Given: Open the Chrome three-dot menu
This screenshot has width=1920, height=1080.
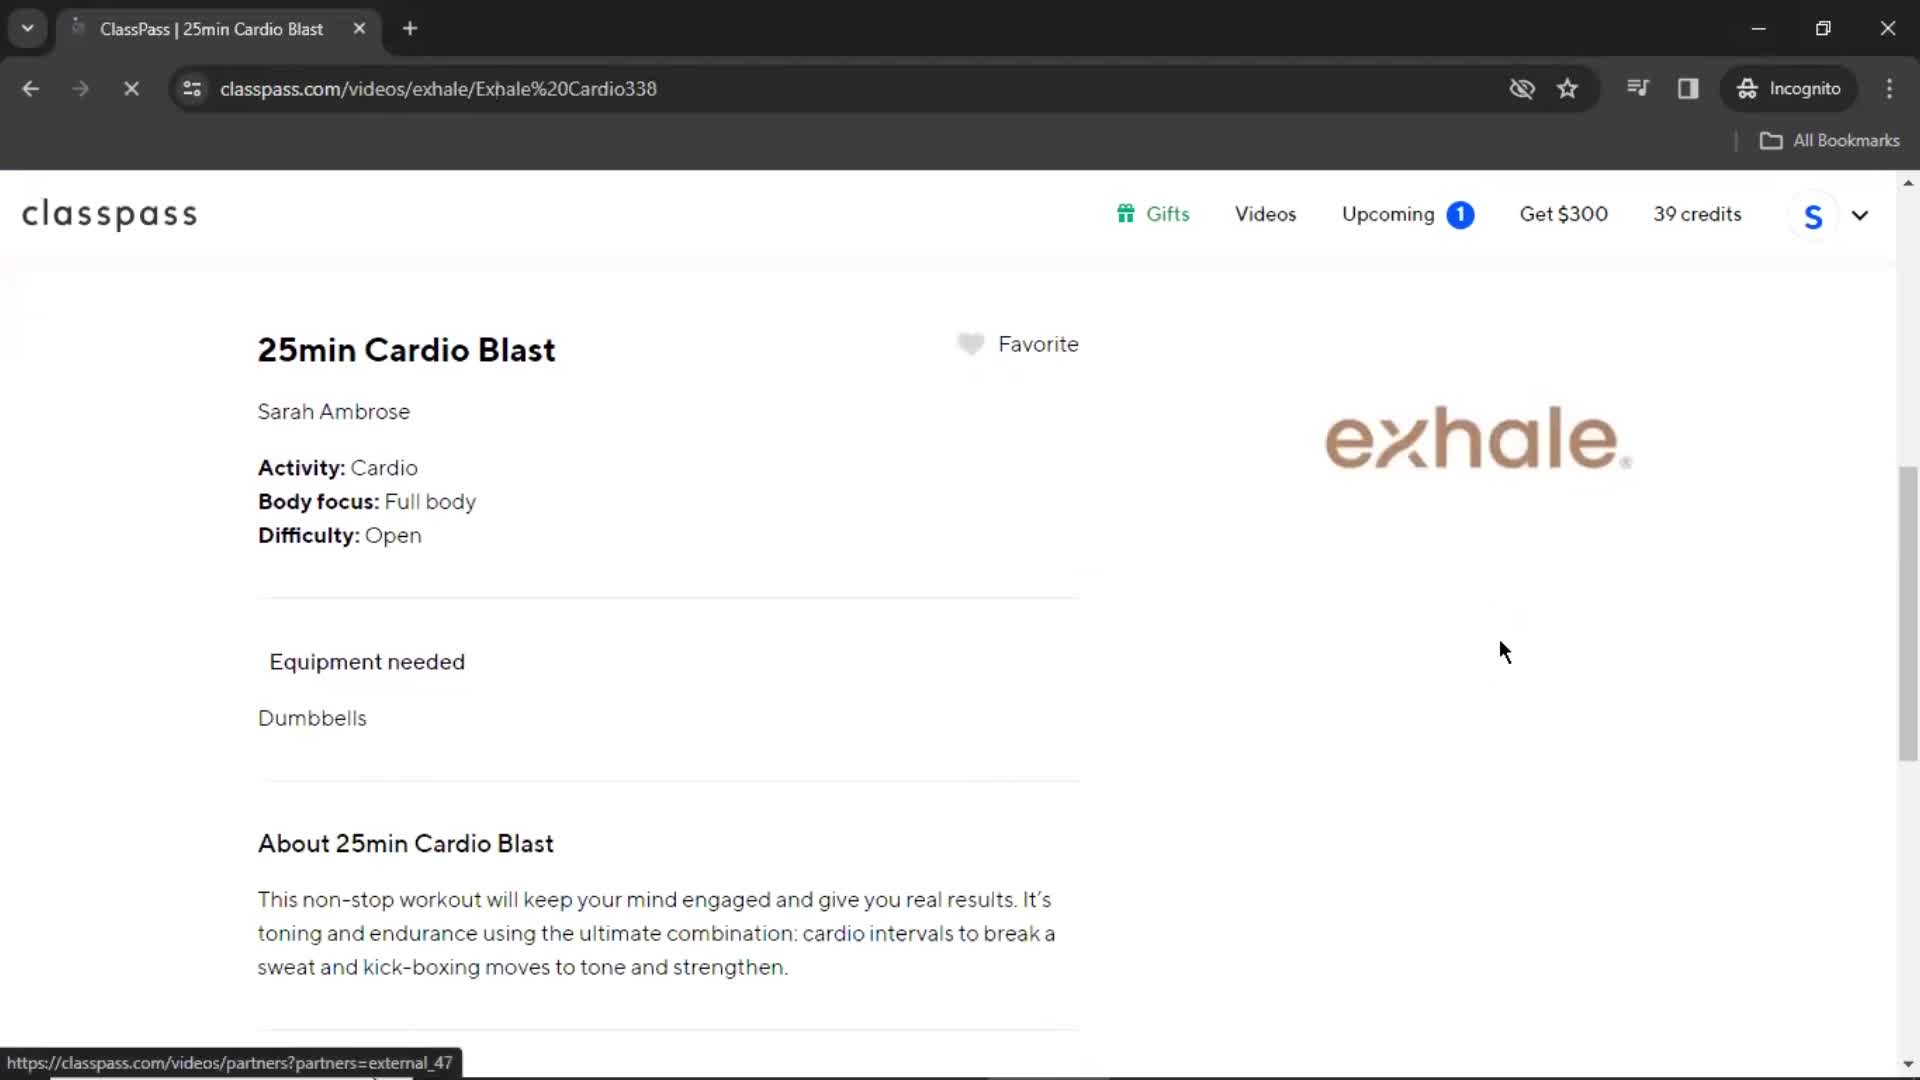Looking at the screenshot, I should pos(1889,89).
